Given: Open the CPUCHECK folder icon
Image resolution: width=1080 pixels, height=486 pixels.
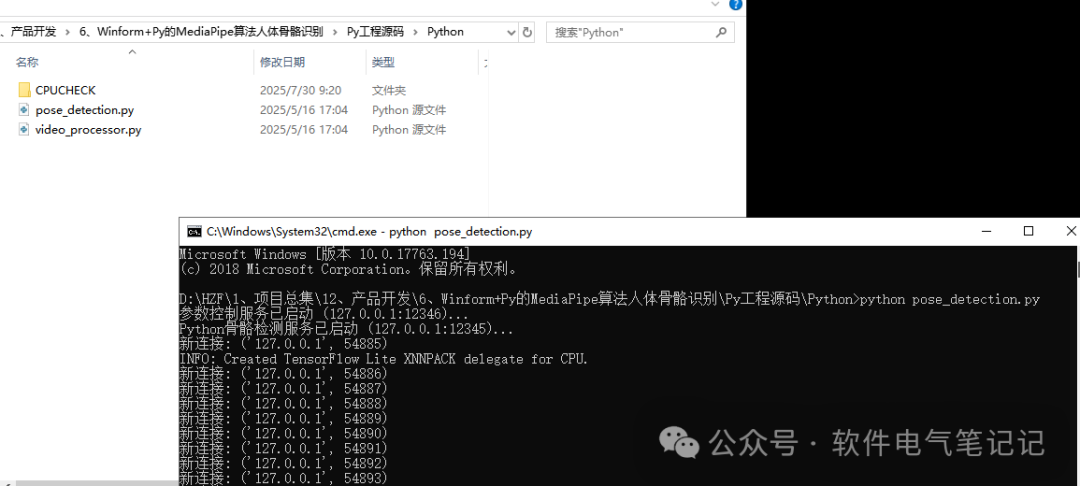Looking at the screenshot, I should coord(25,90).
